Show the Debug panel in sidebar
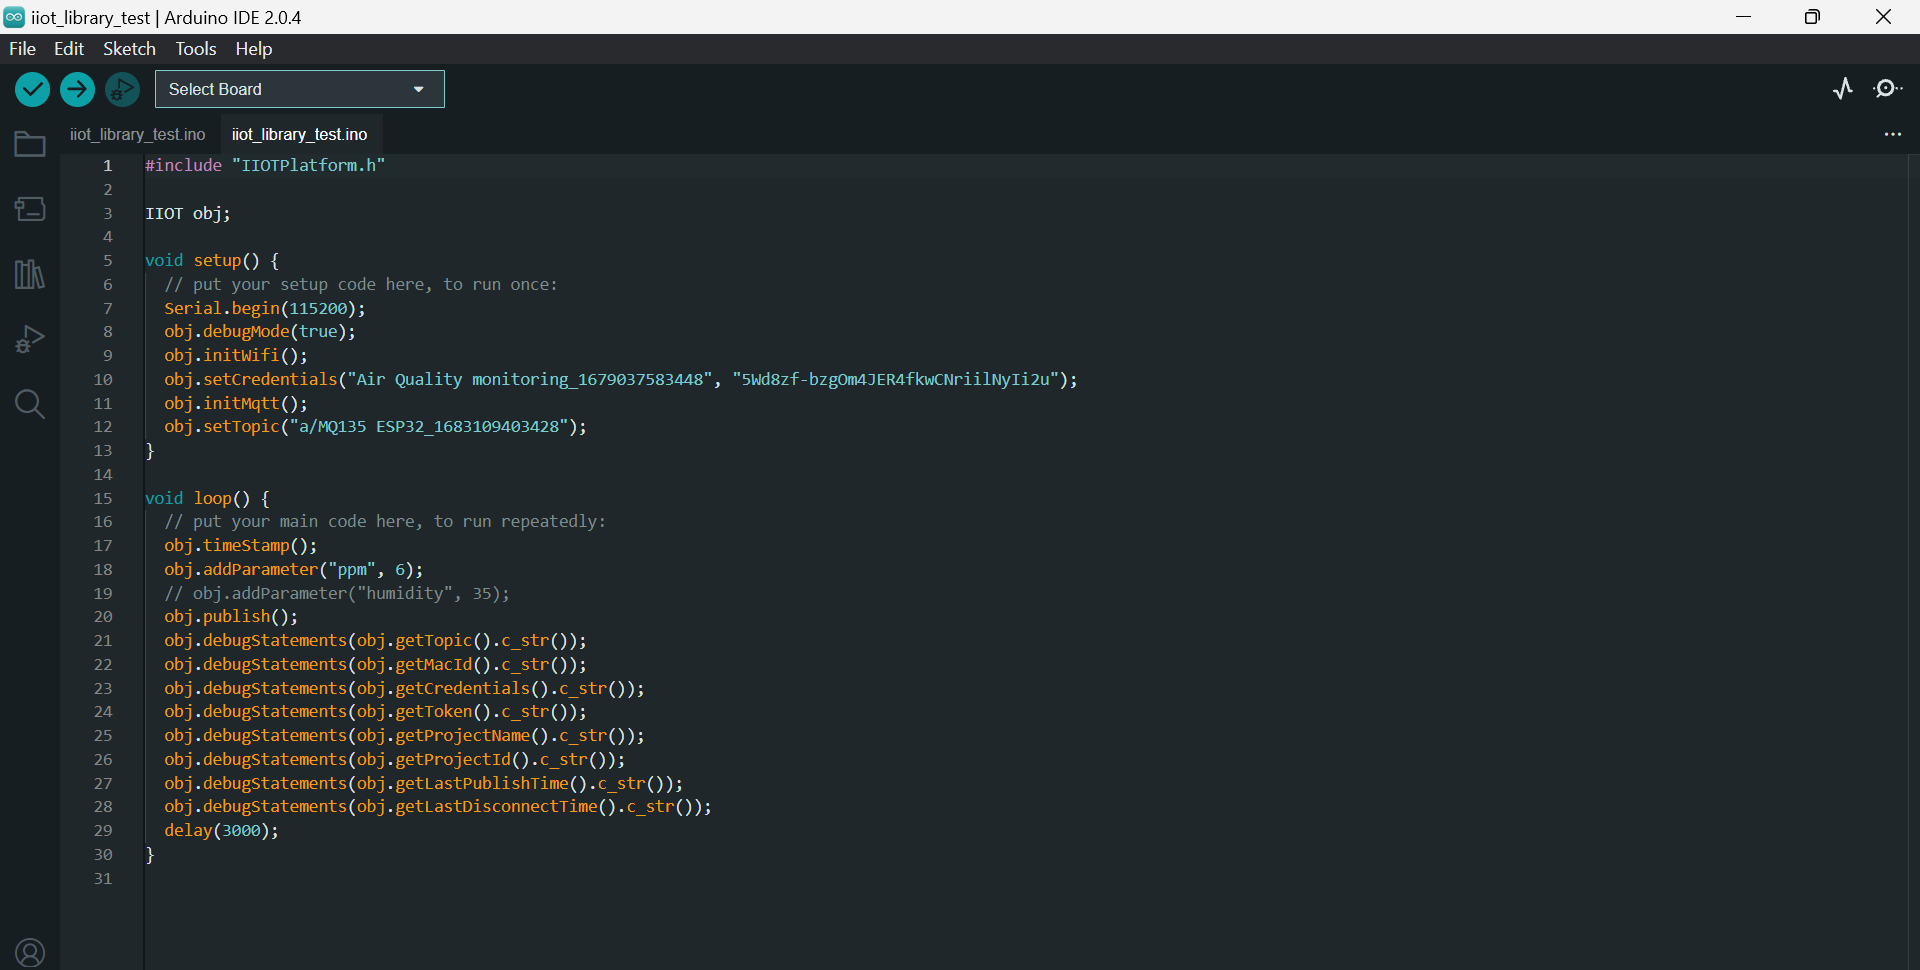 tap(30, 339)
